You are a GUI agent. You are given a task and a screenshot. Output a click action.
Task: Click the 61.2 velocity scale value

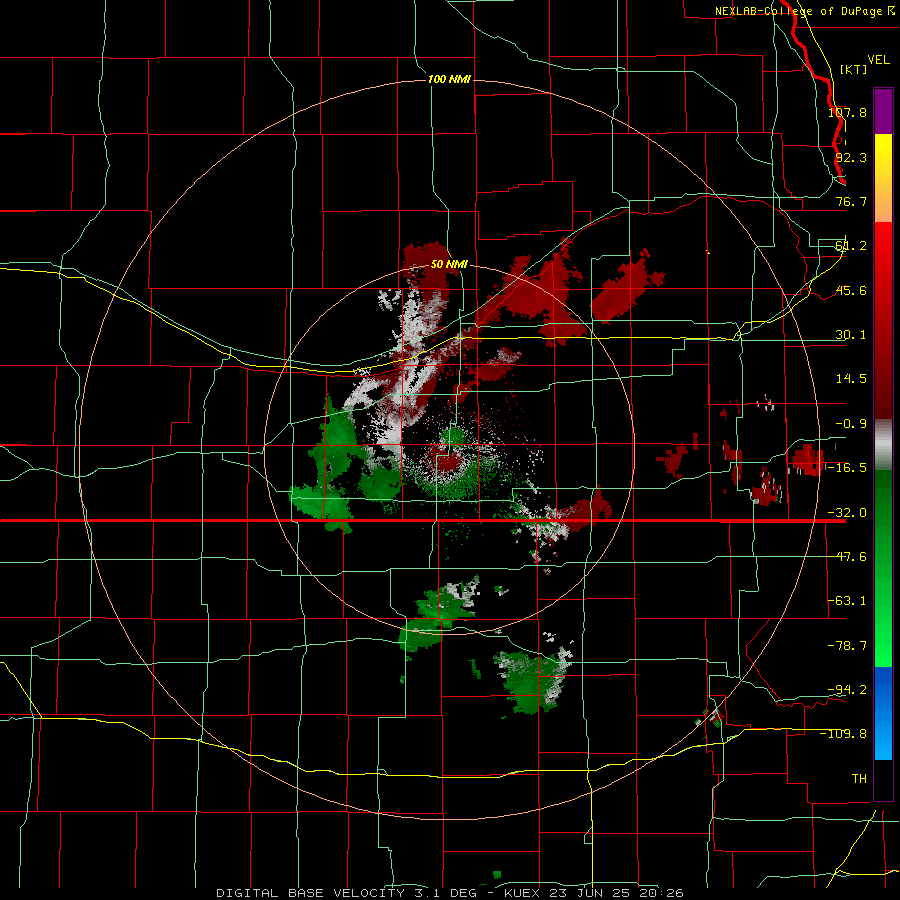(851, 246)
